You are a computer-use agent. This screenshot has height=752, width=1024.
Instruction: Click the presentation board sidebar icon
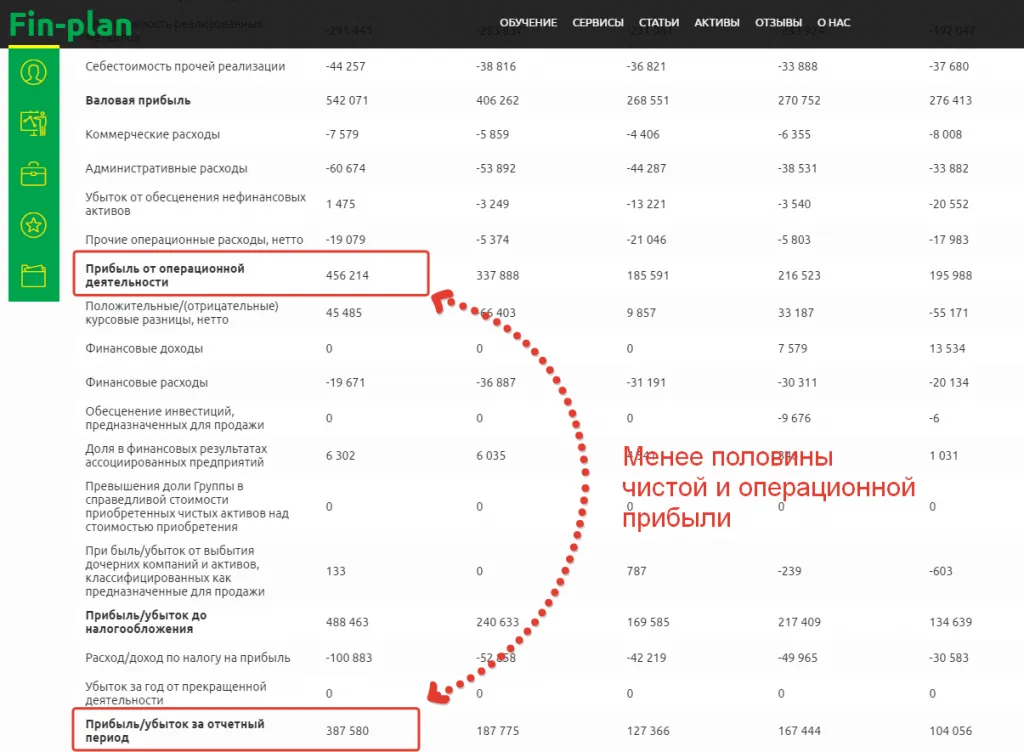[x=33, y=123]
